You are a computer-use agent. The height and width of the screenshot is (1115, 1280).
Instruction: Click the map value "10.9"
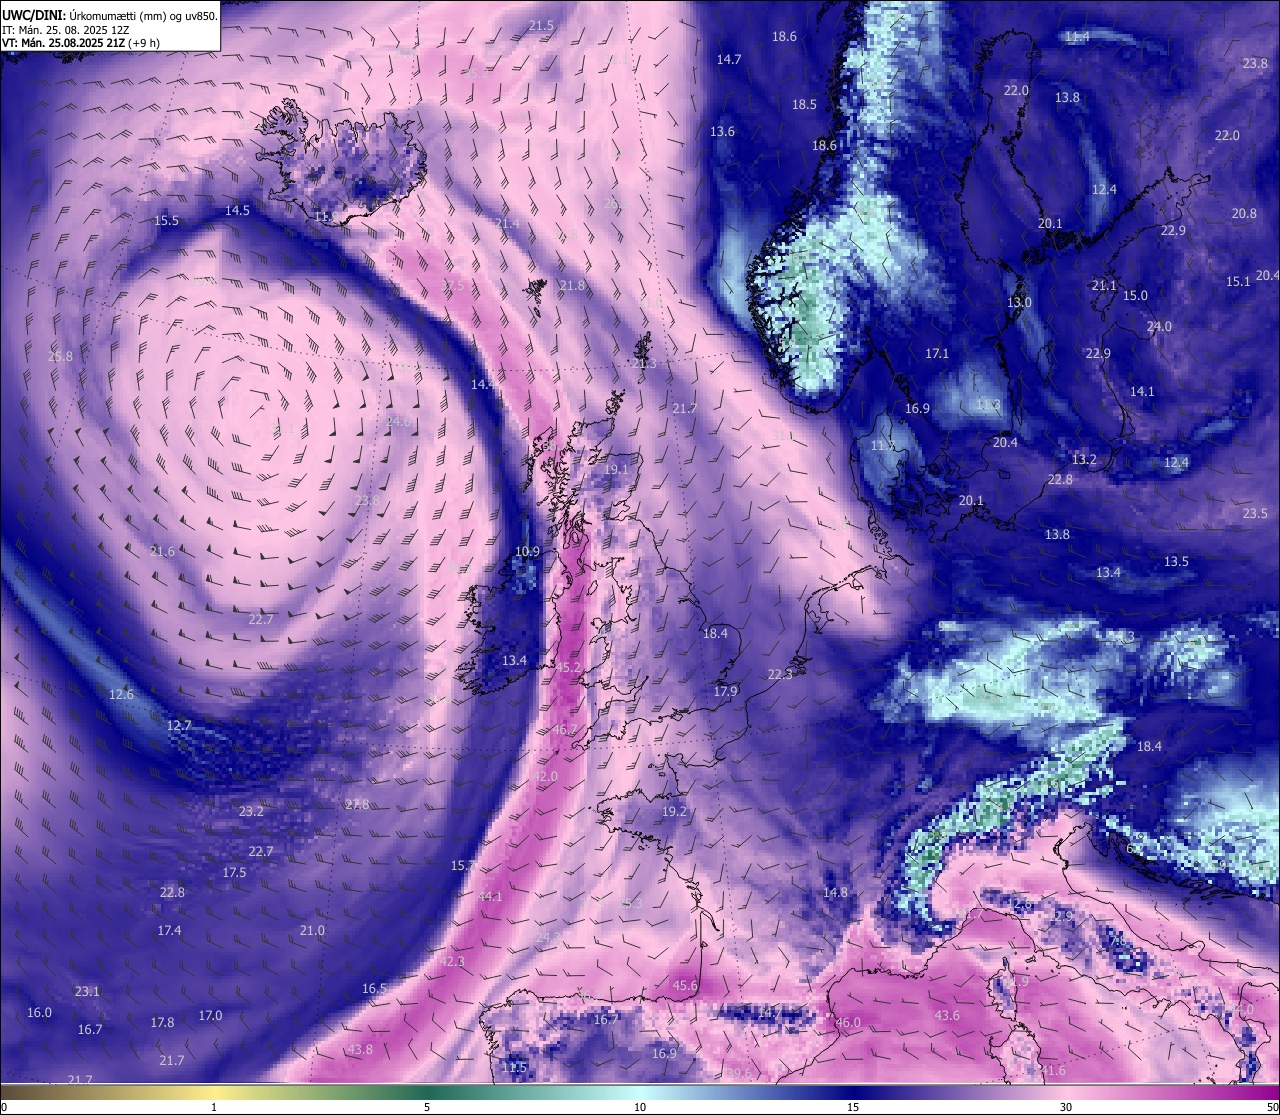[x=527, y=551]
